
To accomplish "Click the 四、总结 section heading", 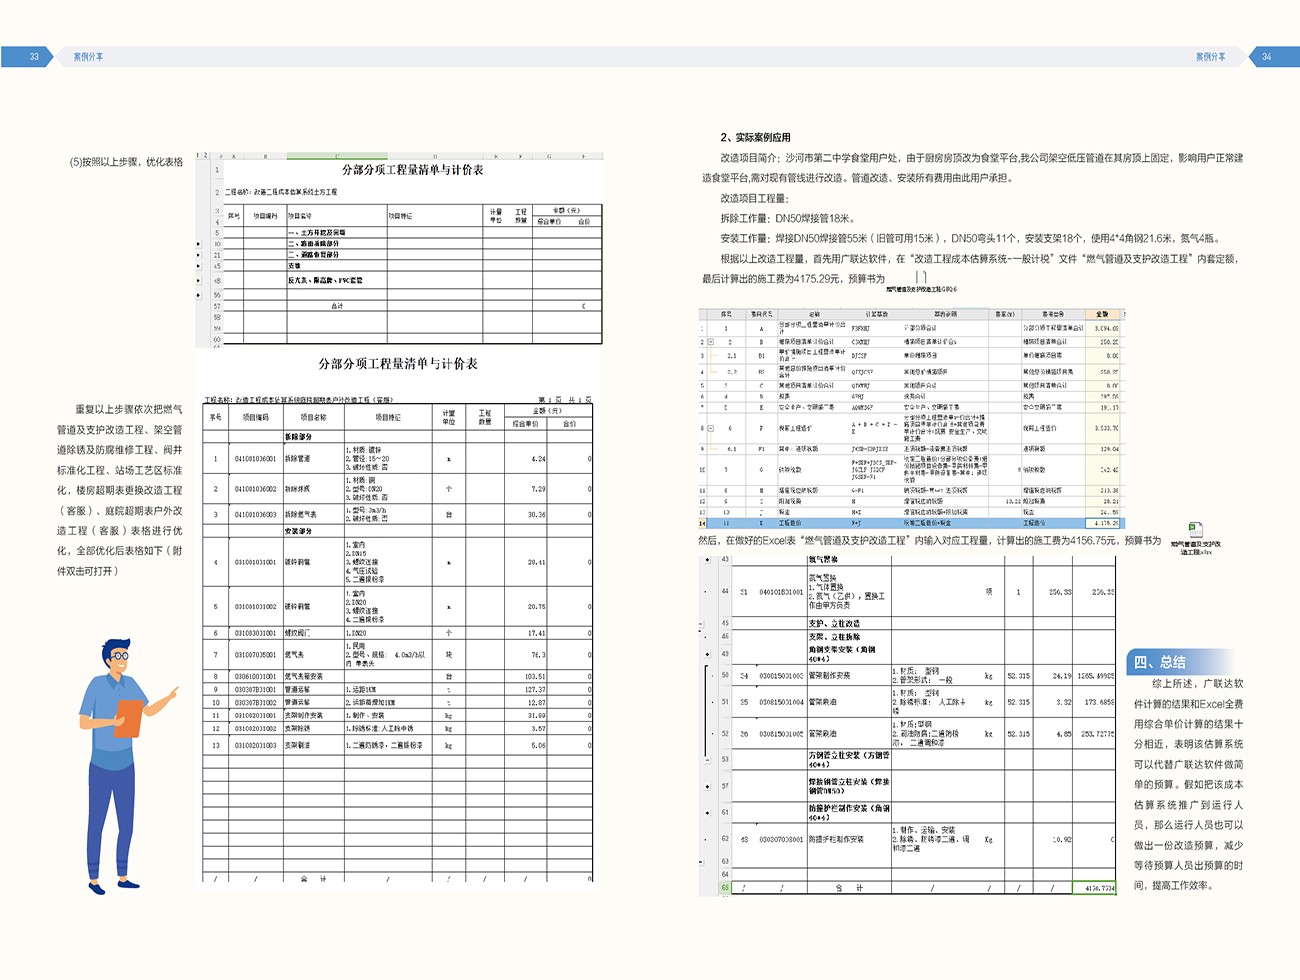I will (1160, 661).
